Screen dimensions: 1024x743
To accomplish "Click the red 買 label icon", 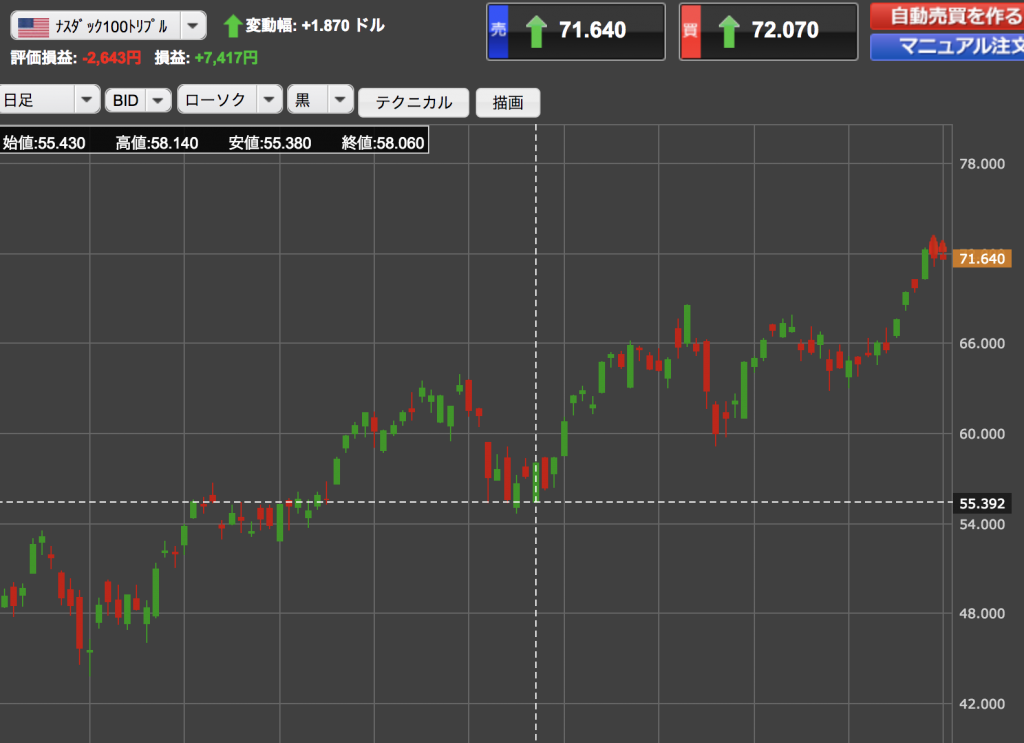I will (x=691, y=31).
